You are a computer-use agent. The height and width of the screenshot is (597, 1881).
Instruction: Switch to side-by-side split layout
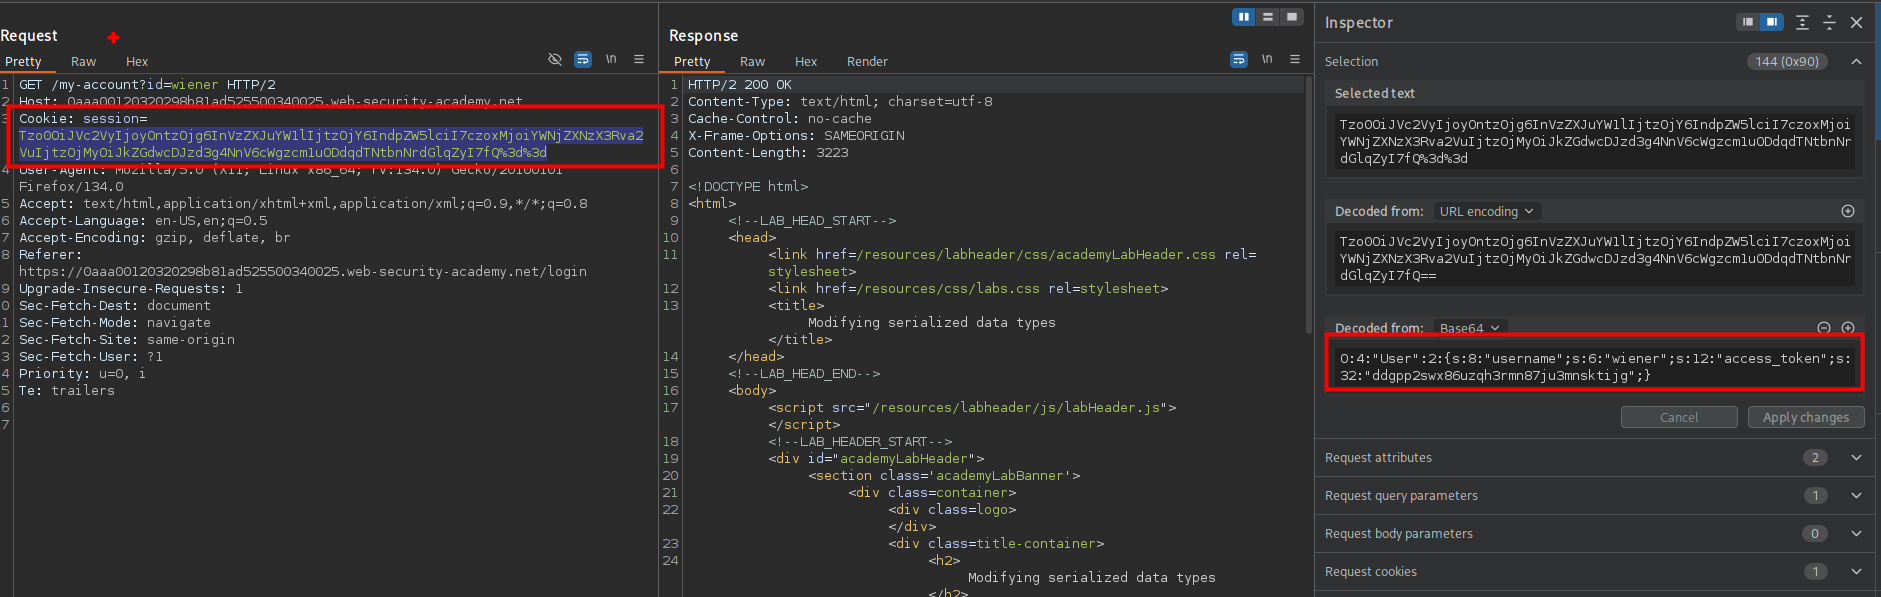coord(1244,17)
